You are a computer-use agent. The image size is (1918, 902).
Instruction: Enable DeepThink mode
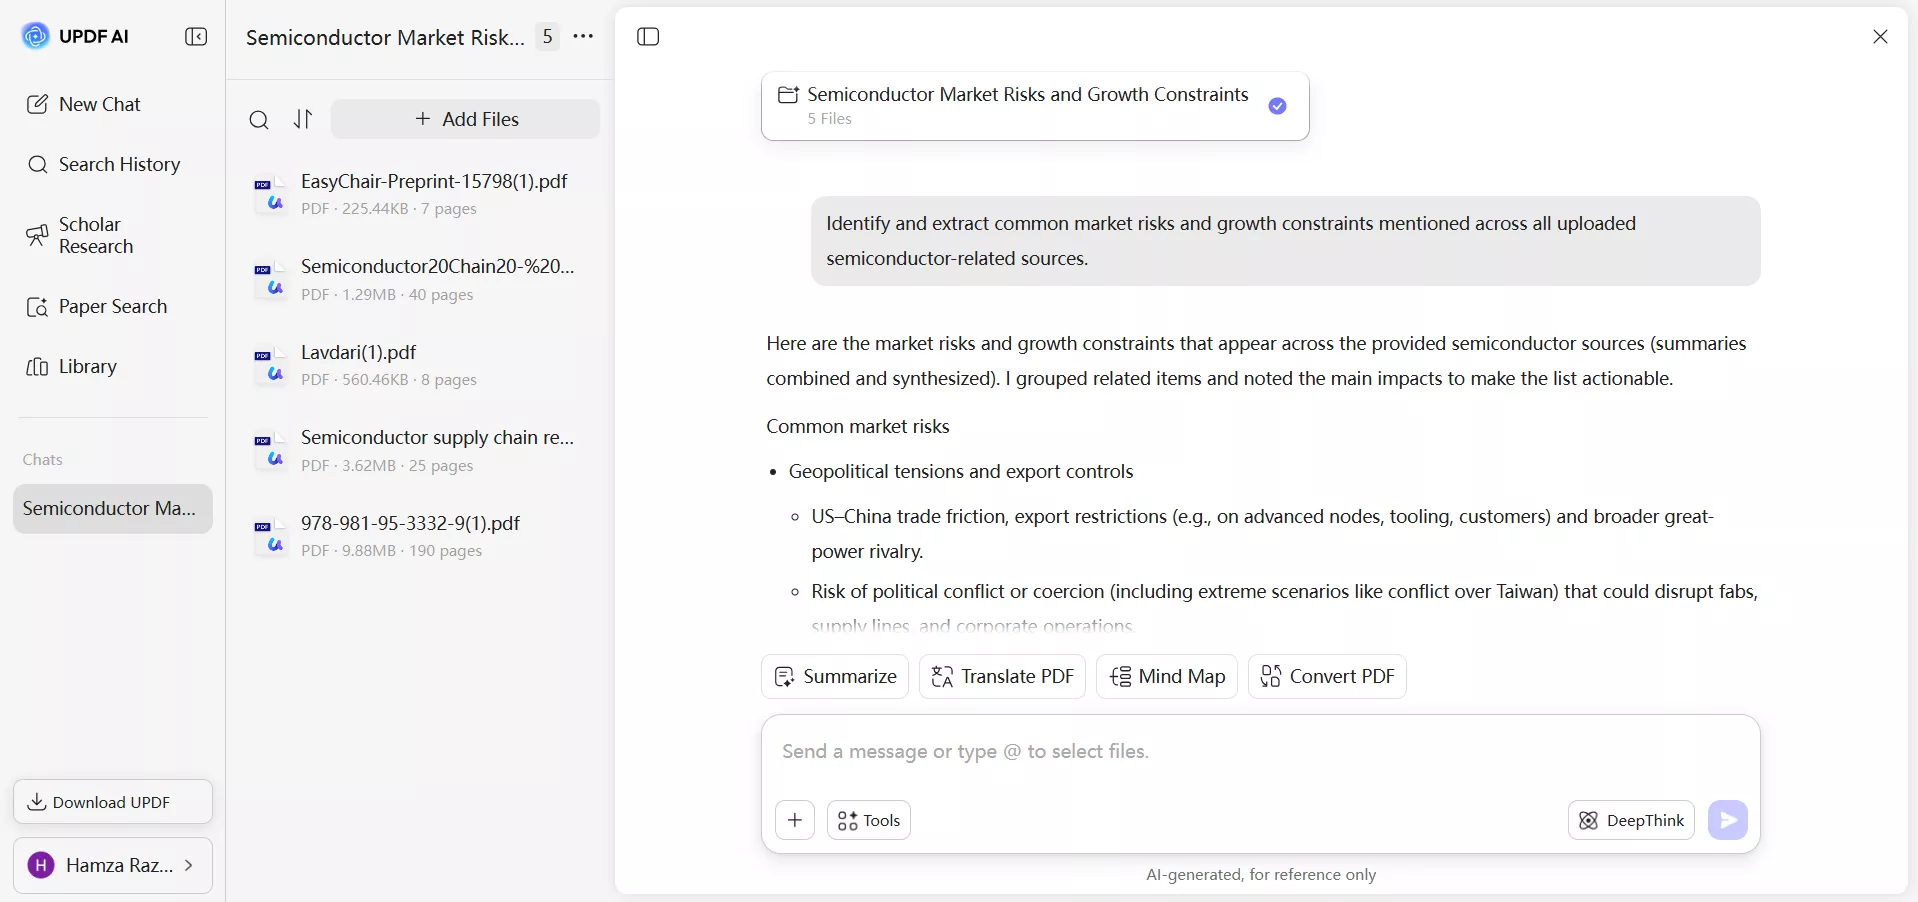(1630, 820)
